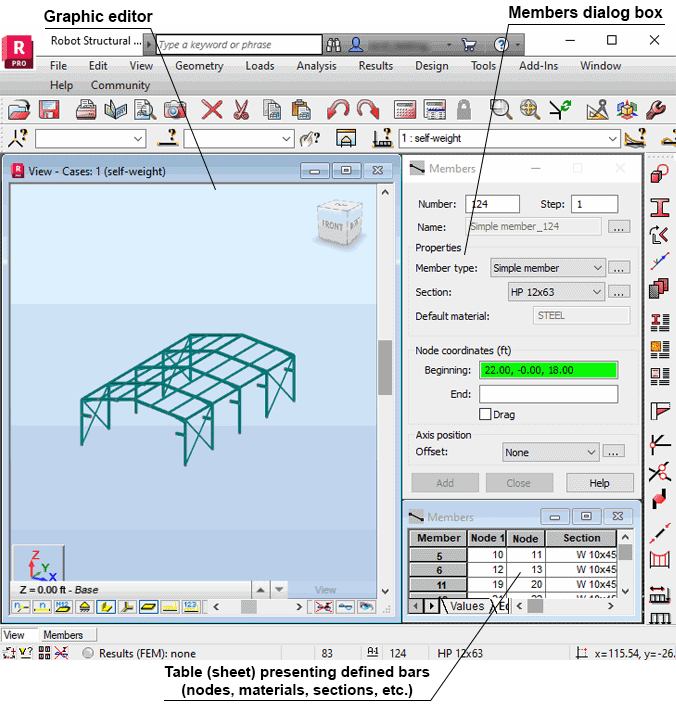
Task: Open the Section HP 12x63 dropdown
Action: pyautogui.click(x=556, y=292)
